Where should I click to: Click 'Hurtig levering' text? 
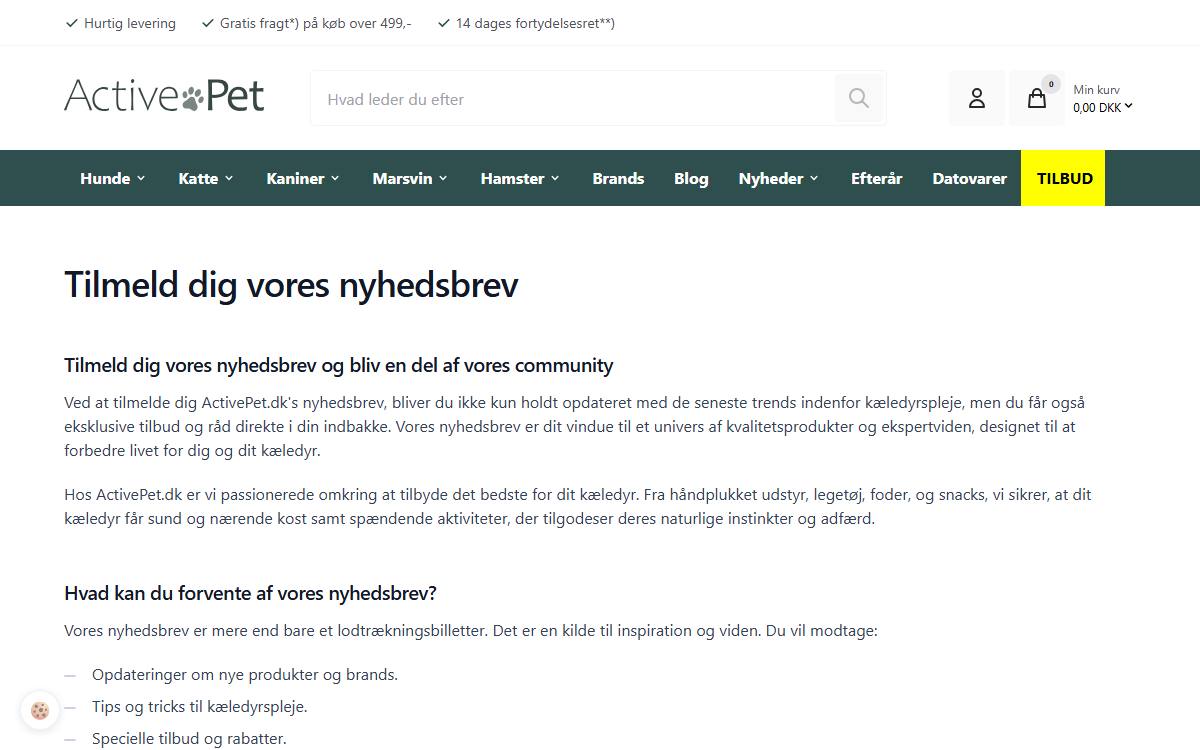tap(130, 23)
